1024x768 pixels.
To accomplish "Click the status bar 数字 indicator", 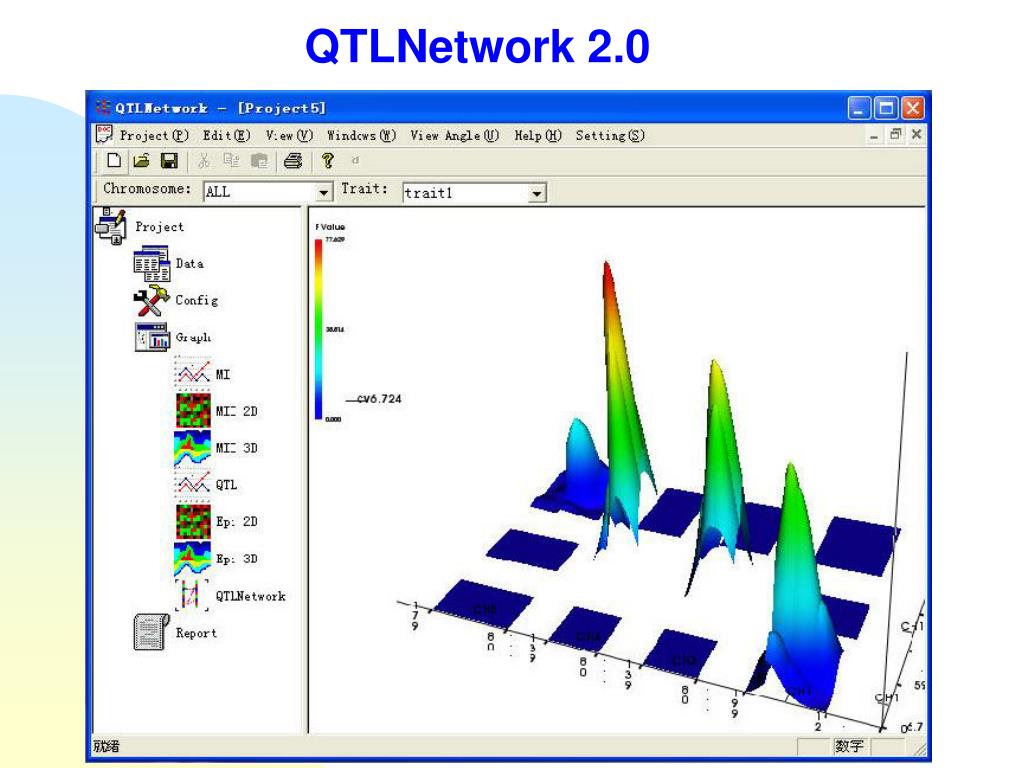I will 850,746.
